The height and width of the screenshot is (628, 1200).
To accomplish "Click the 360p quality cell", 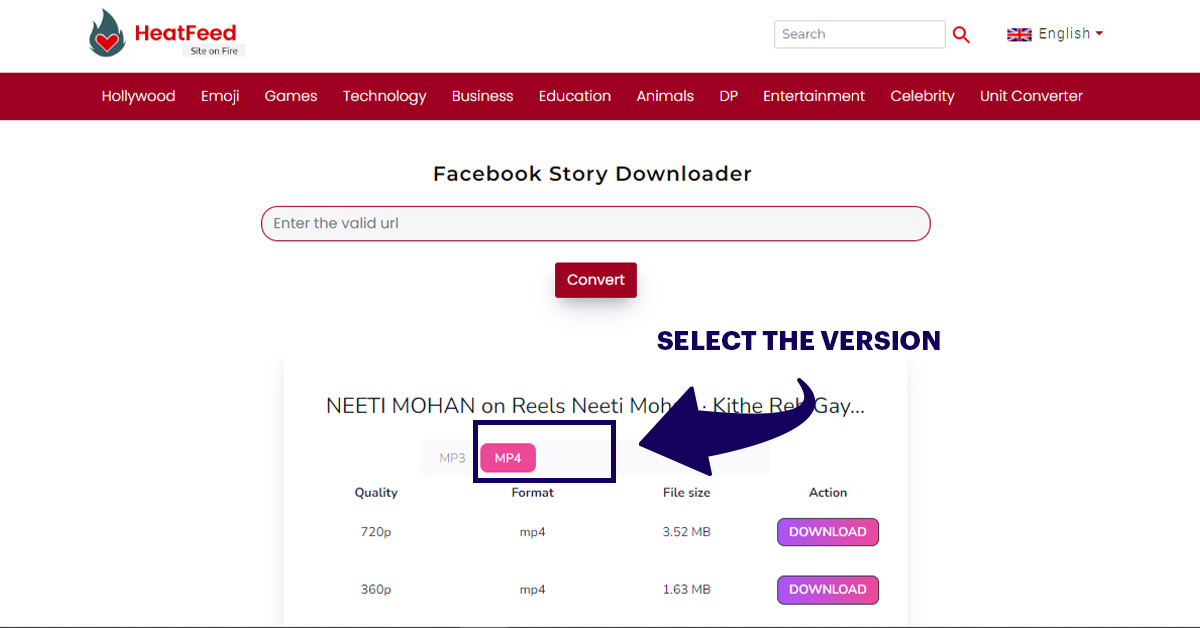I will tap(376, 590).
